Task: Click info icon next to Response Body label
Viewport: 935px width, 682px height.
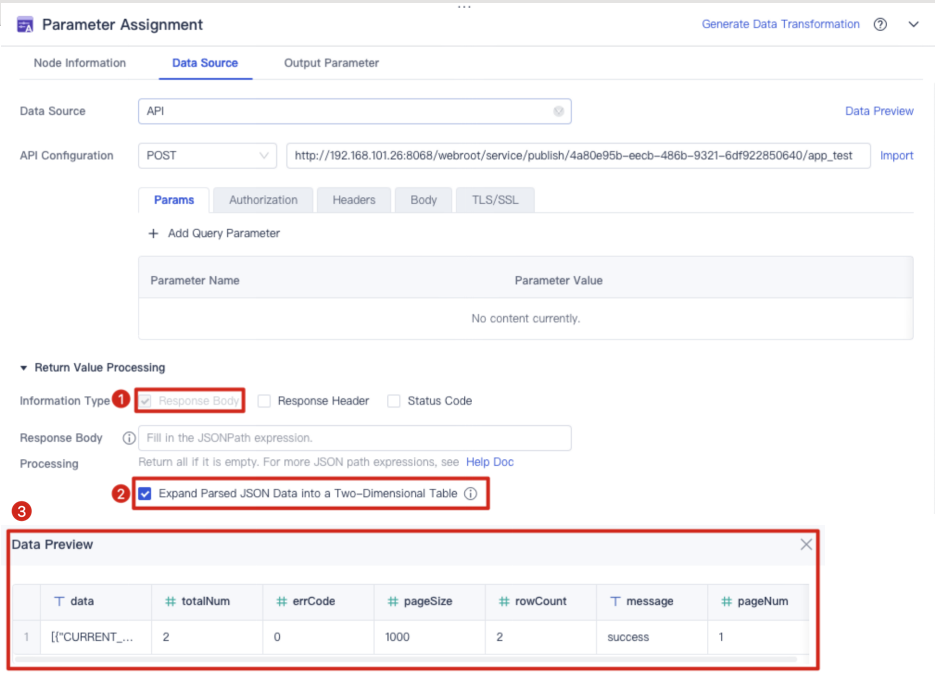Action: 128,438
